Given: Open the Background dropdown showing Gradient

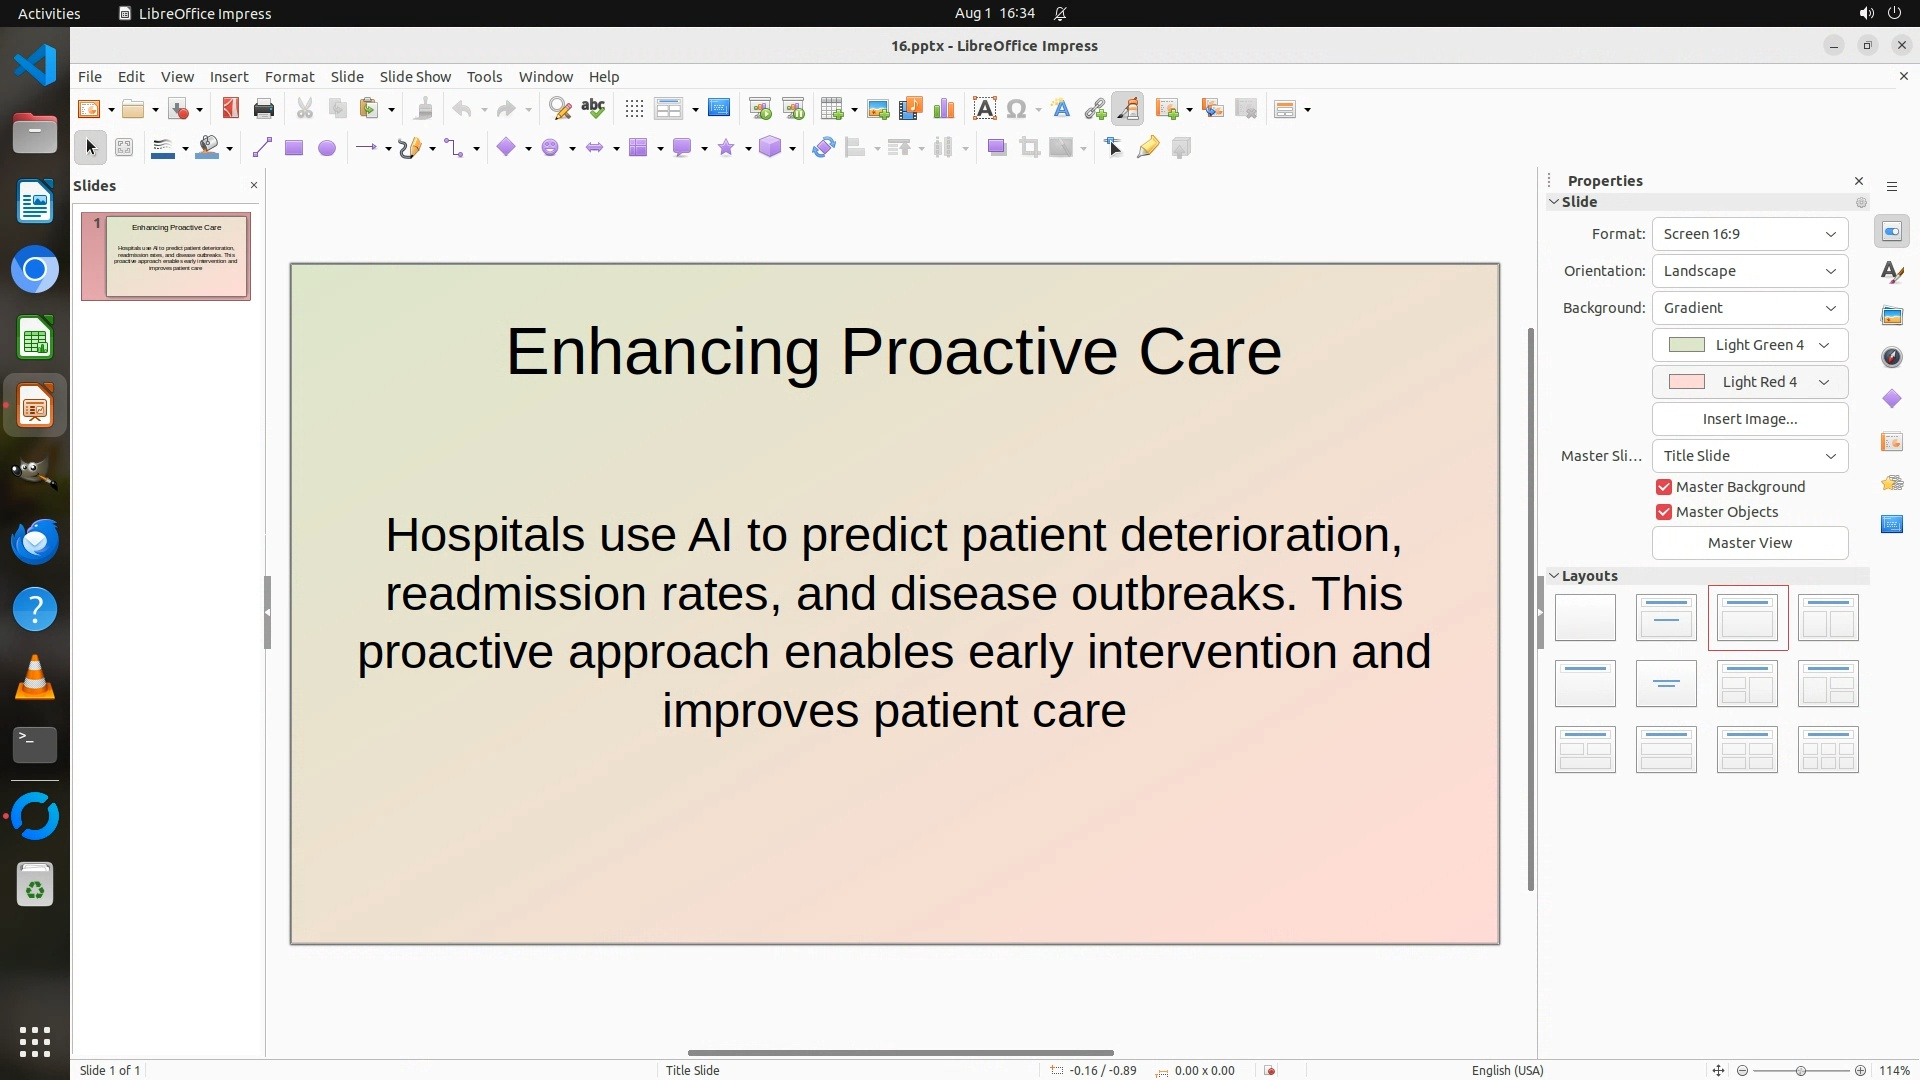Looking at the screenshot, I should [1749, 308].
